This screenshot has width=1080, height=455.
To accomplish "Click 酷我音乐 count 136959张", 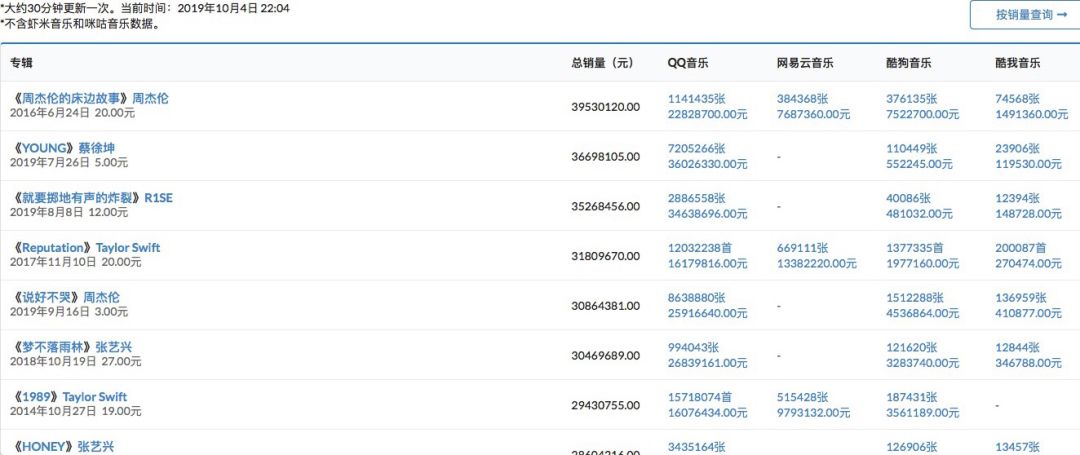I will point(1021,297).
